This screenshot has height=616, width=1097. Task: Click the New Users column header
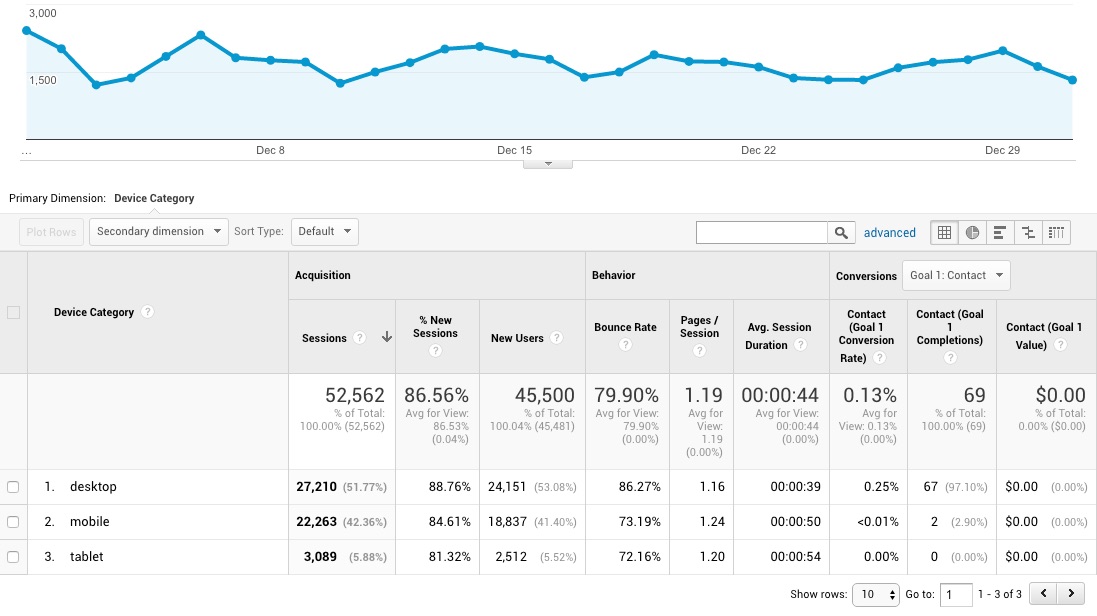pos(517,338)
